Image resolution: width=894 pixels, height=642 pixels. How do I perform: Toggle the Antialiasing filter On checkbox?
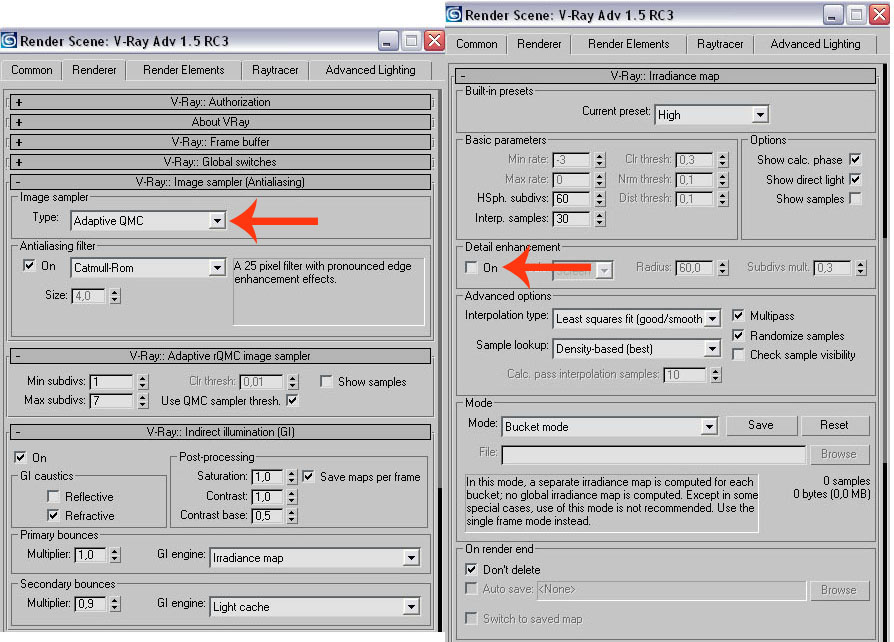[x=29, y=266]
